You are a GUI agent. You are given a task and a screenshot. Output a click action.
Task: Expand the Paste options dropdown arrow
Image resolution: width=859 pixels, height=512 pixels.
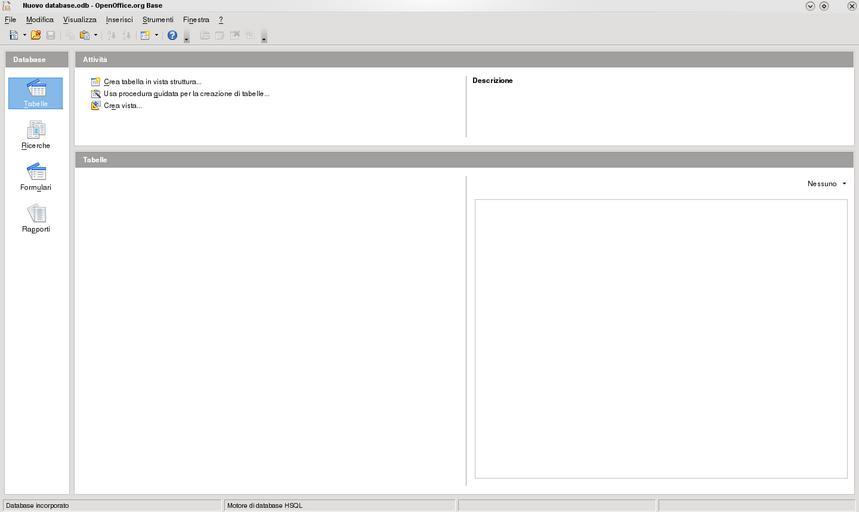click(95, 35)
